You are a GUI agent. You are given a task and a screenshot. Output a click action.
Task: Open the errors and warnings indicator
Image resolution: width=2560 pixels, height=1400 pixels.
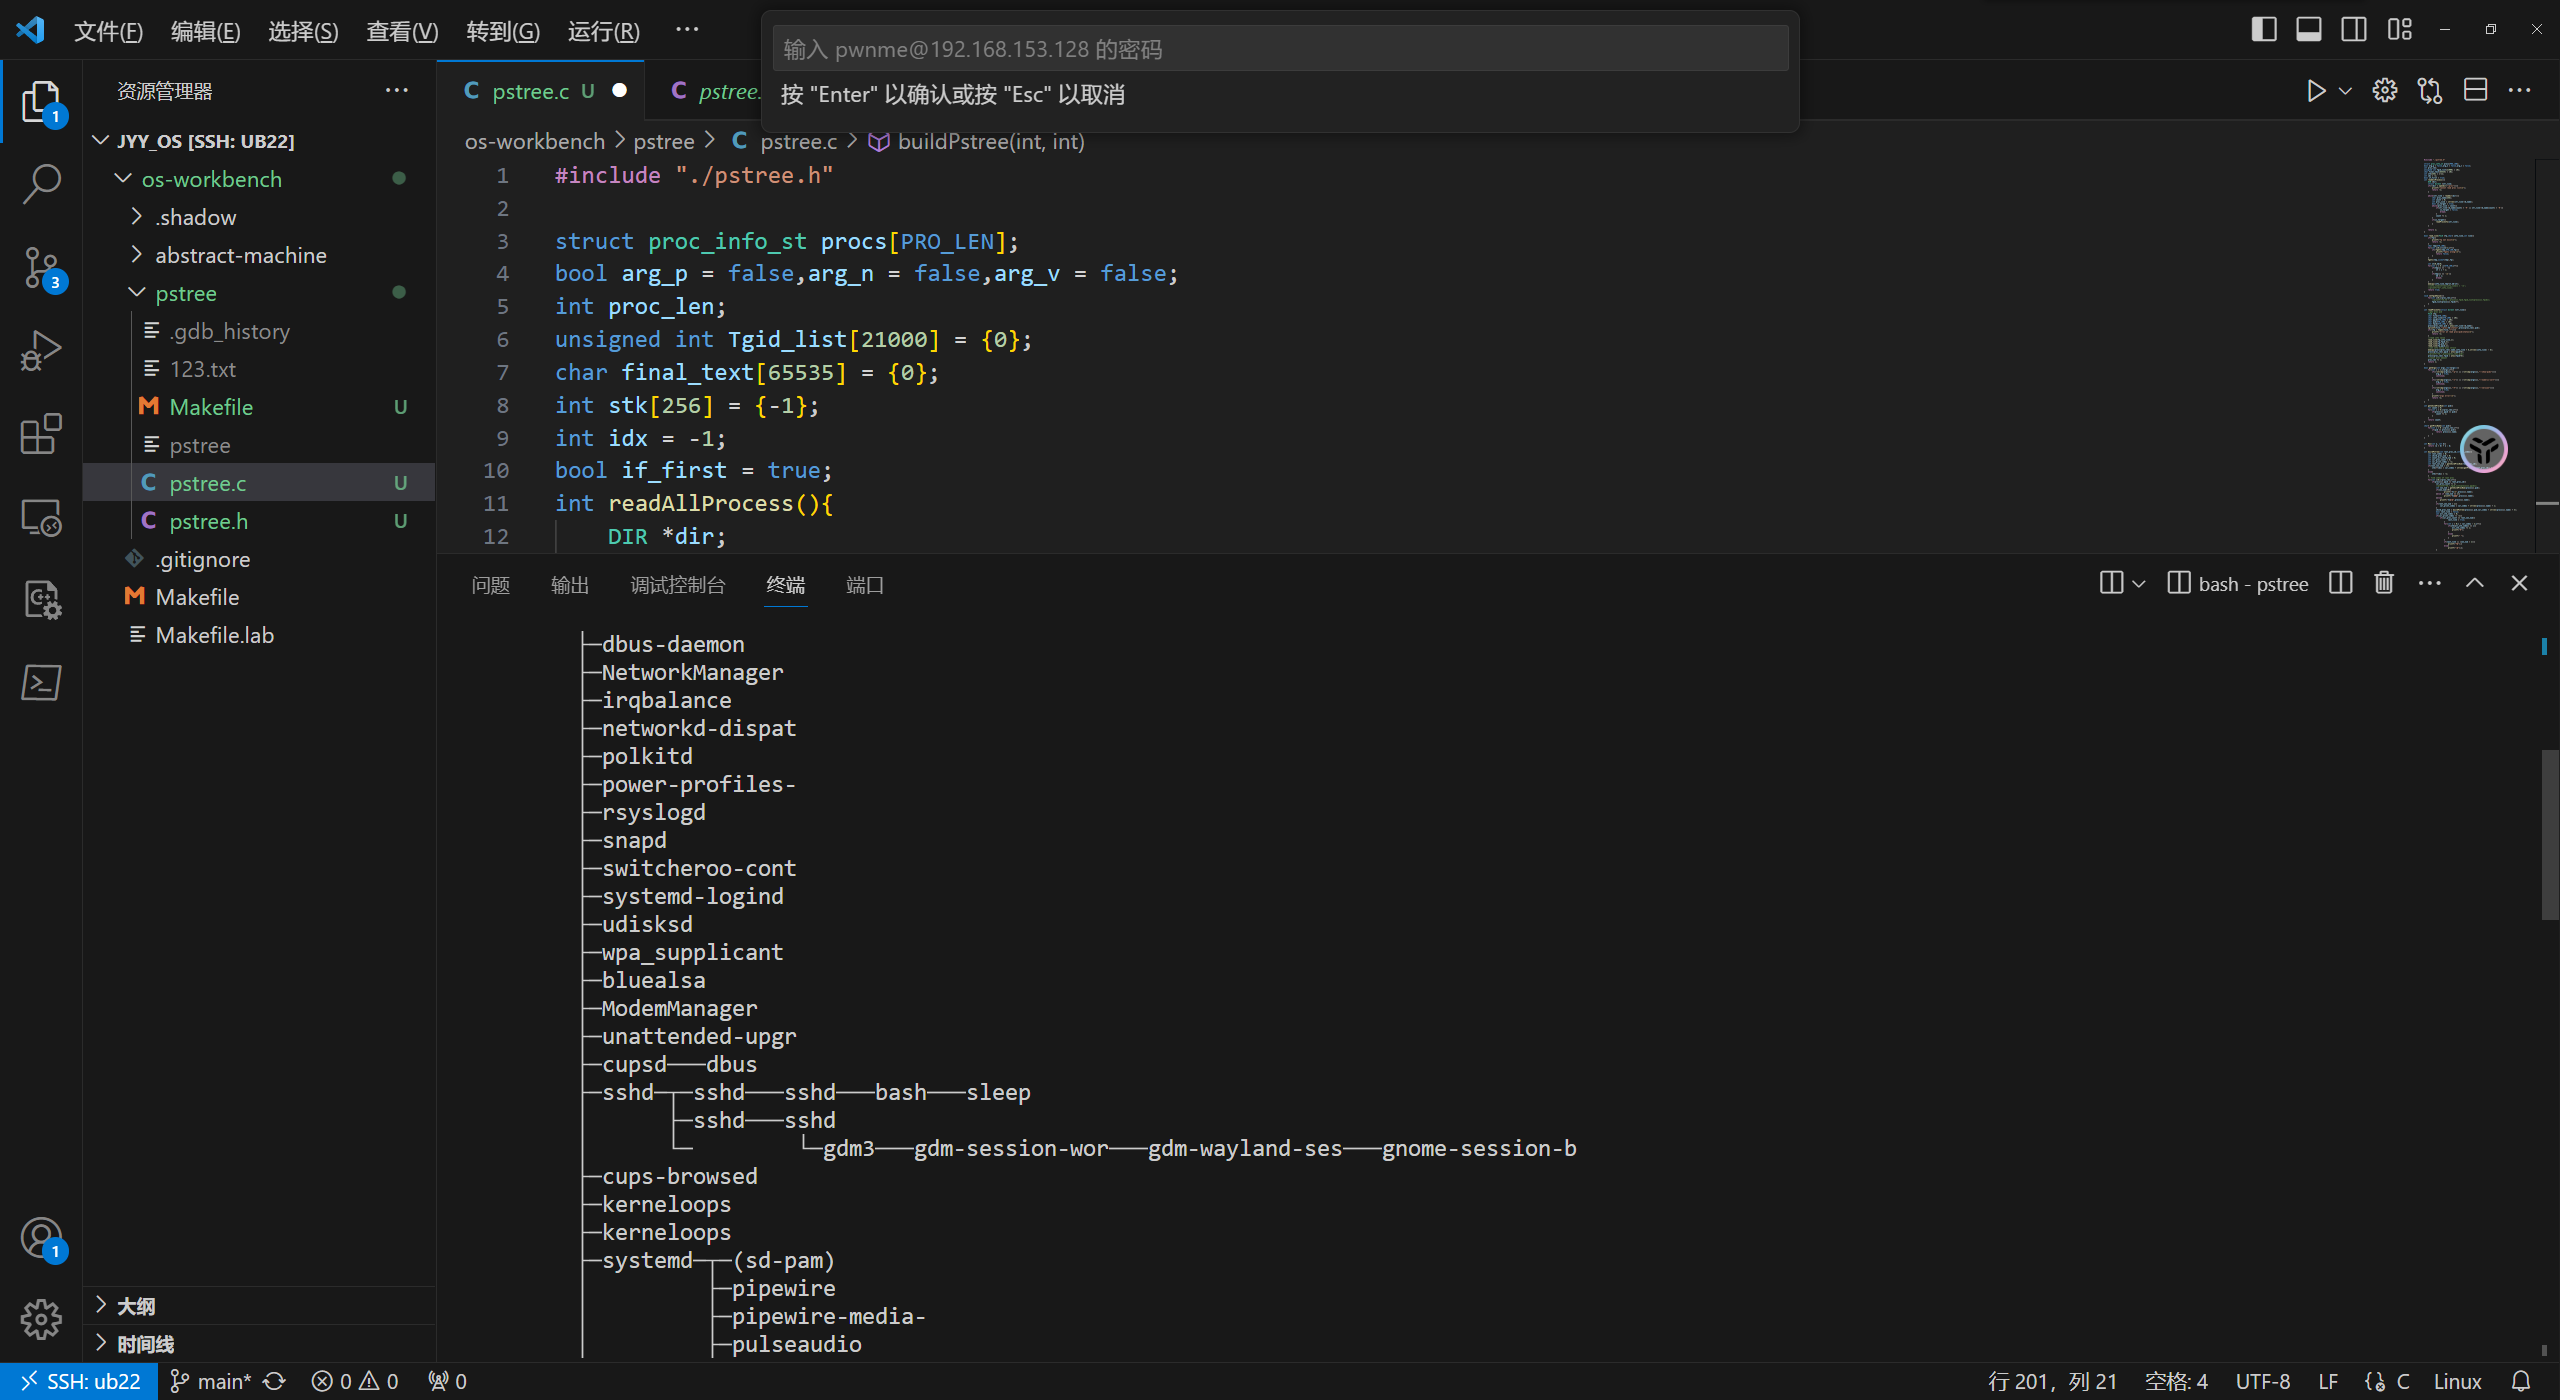355,1381
